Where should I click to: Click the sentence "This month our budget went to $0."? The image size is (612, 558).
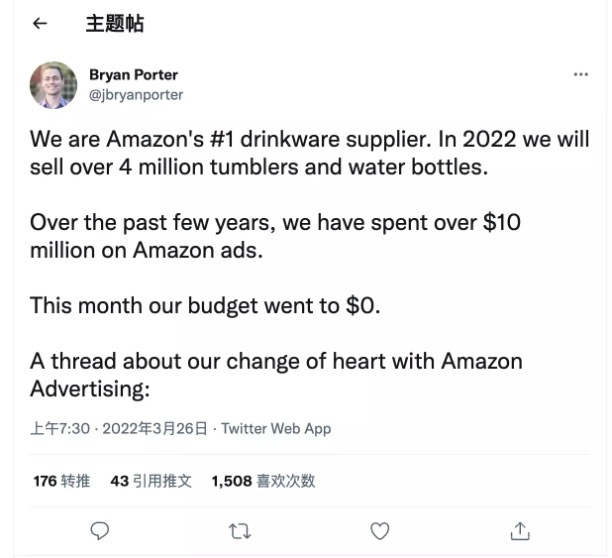coord(205,305)
